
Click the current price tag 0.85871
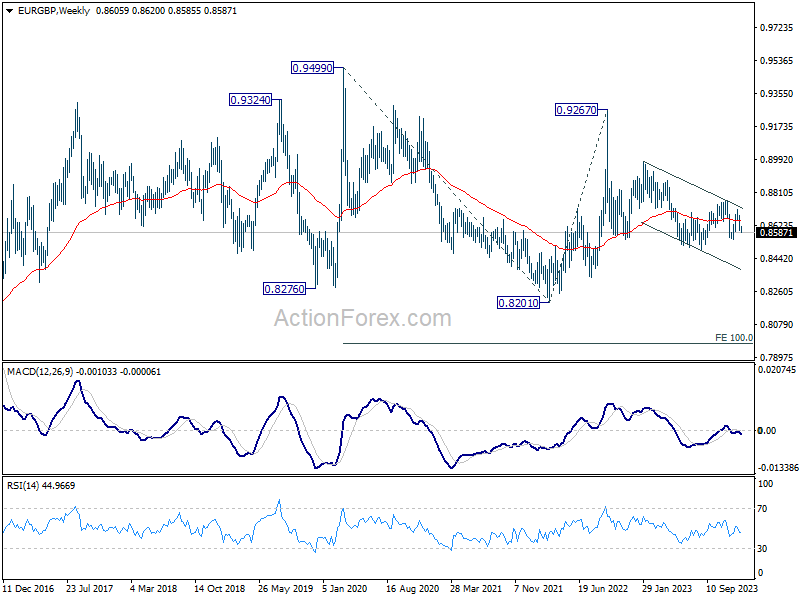pyautogui.click(x=777, y=233)
